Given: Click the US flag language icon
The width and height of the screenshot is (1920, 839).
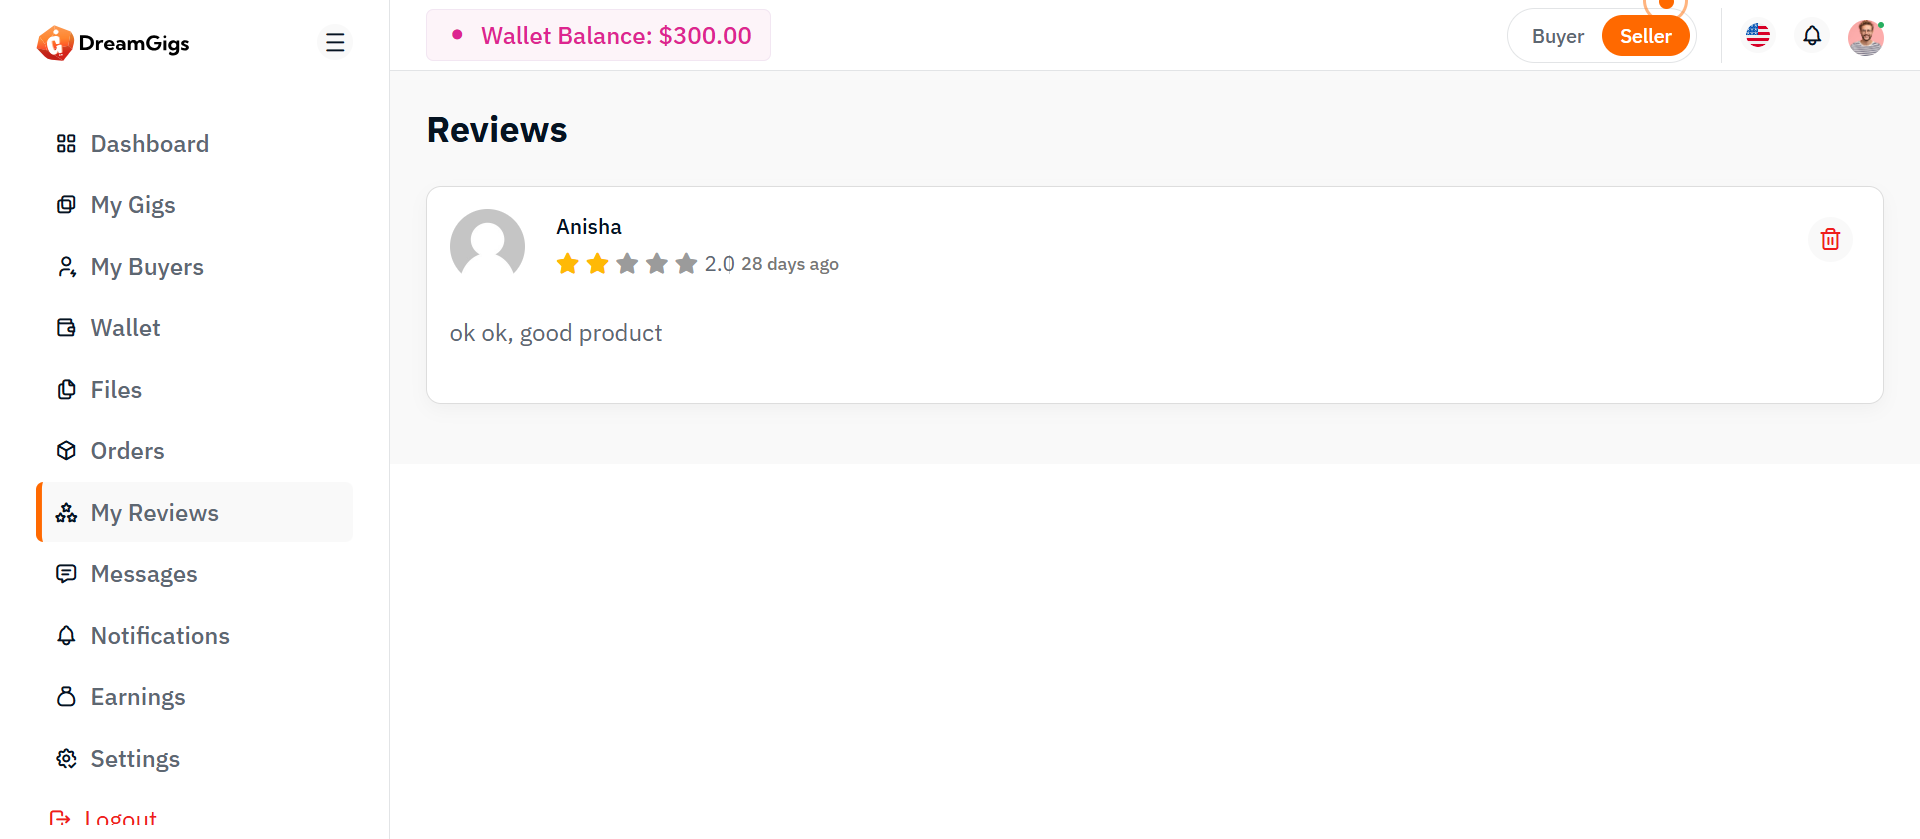Looking at the screenshot, I should click(1758, 36).
